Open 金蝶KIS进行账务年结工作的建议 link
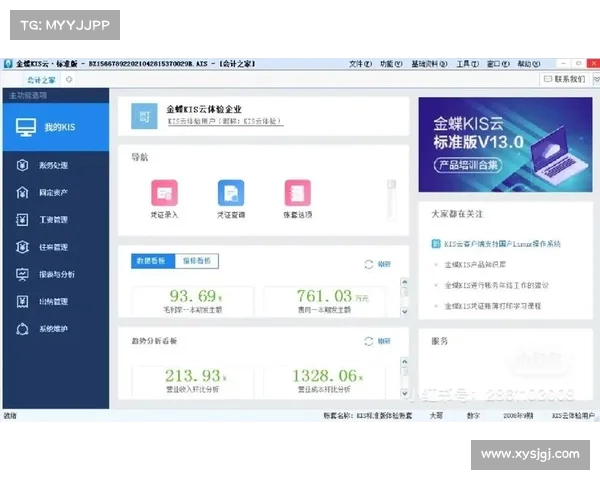This screenshot has height=480, width=600. [496, 285]
